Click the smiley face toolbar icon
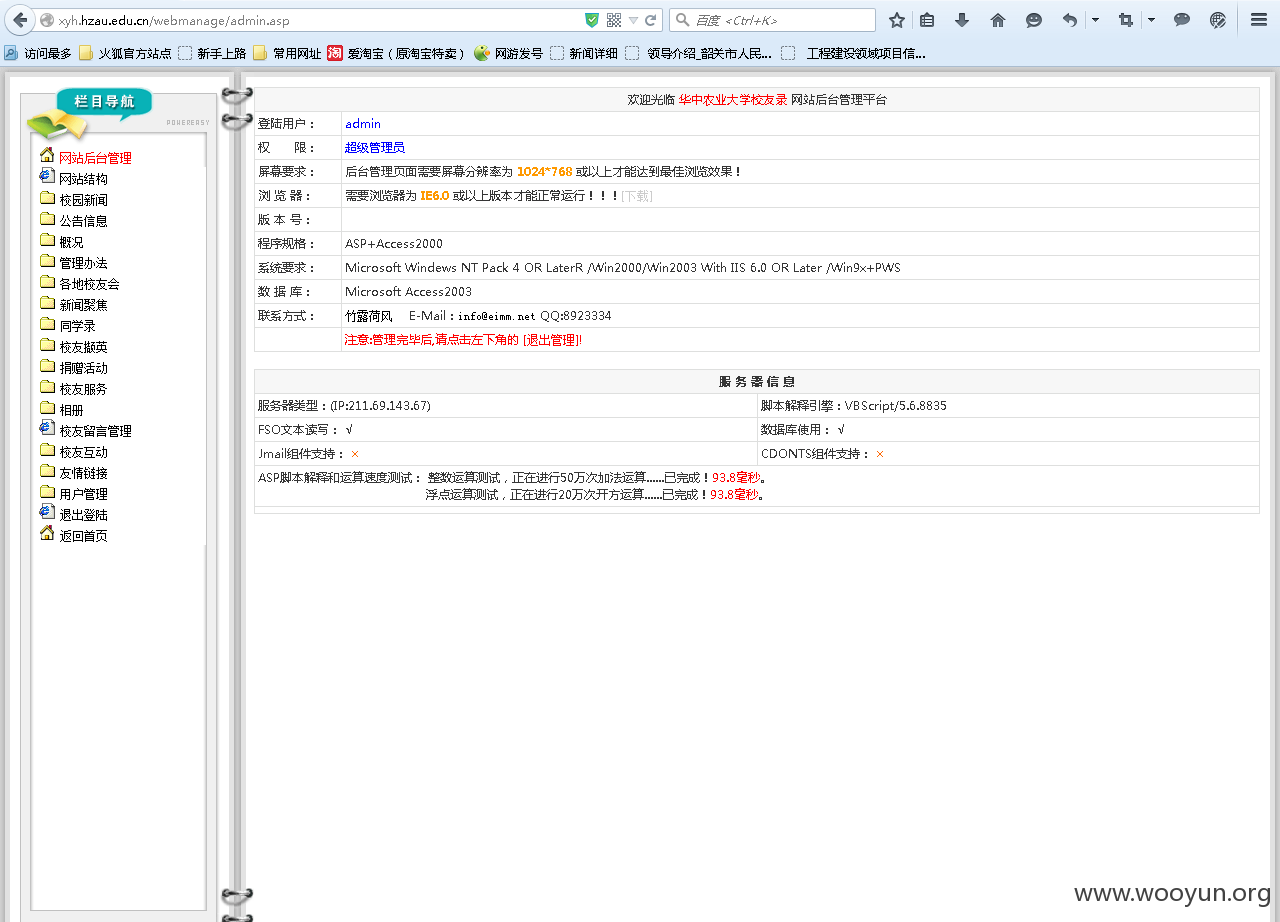Viewport: 1280px width, 922px height. 1034,20
